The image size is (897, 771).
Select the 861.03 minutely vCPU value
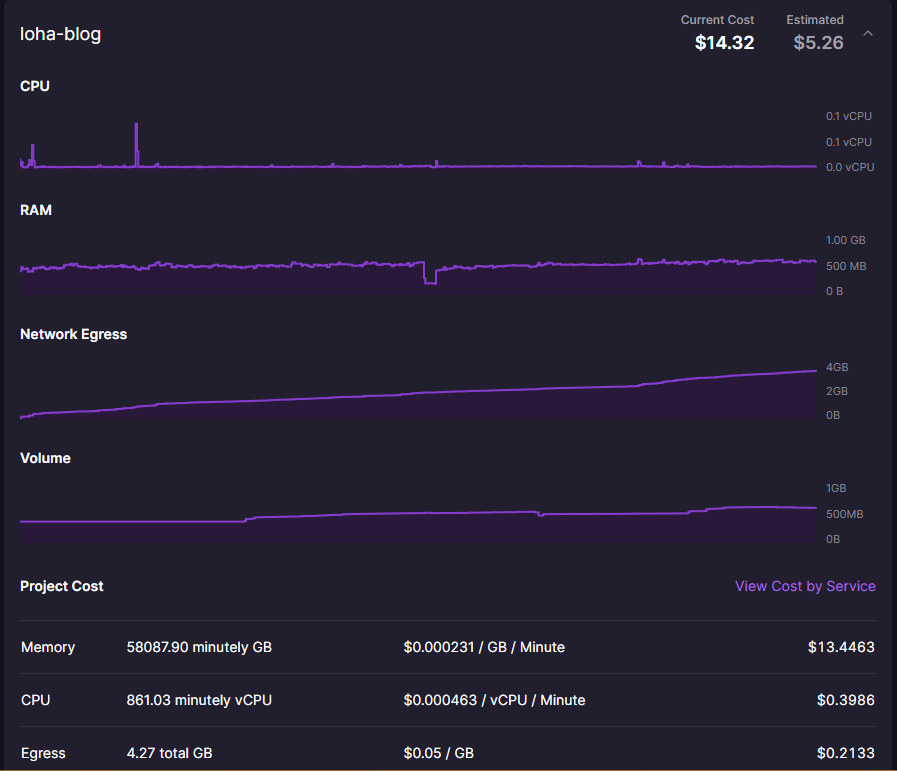tap(199, 700)
